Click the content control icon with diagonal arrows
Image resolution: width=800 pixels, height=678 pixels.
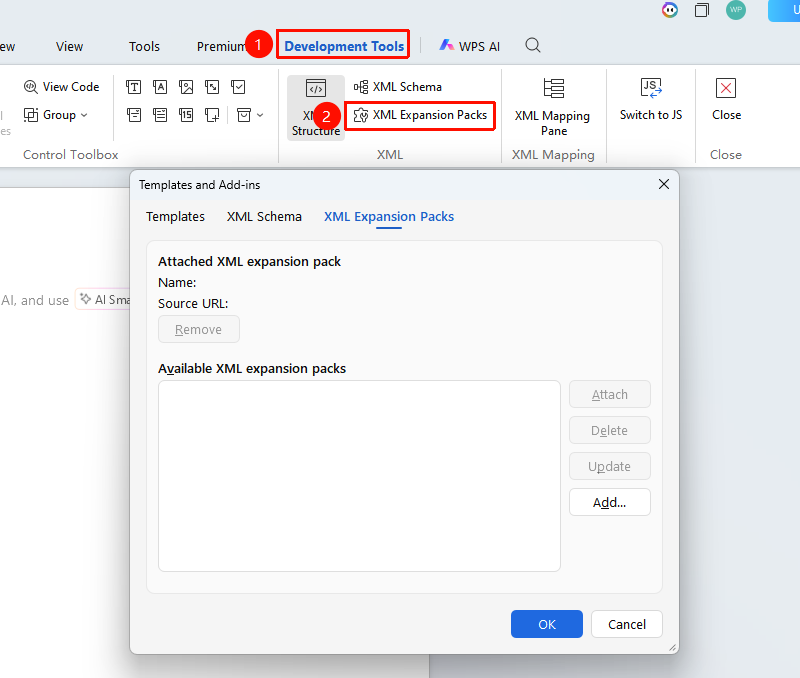point(212,87)
